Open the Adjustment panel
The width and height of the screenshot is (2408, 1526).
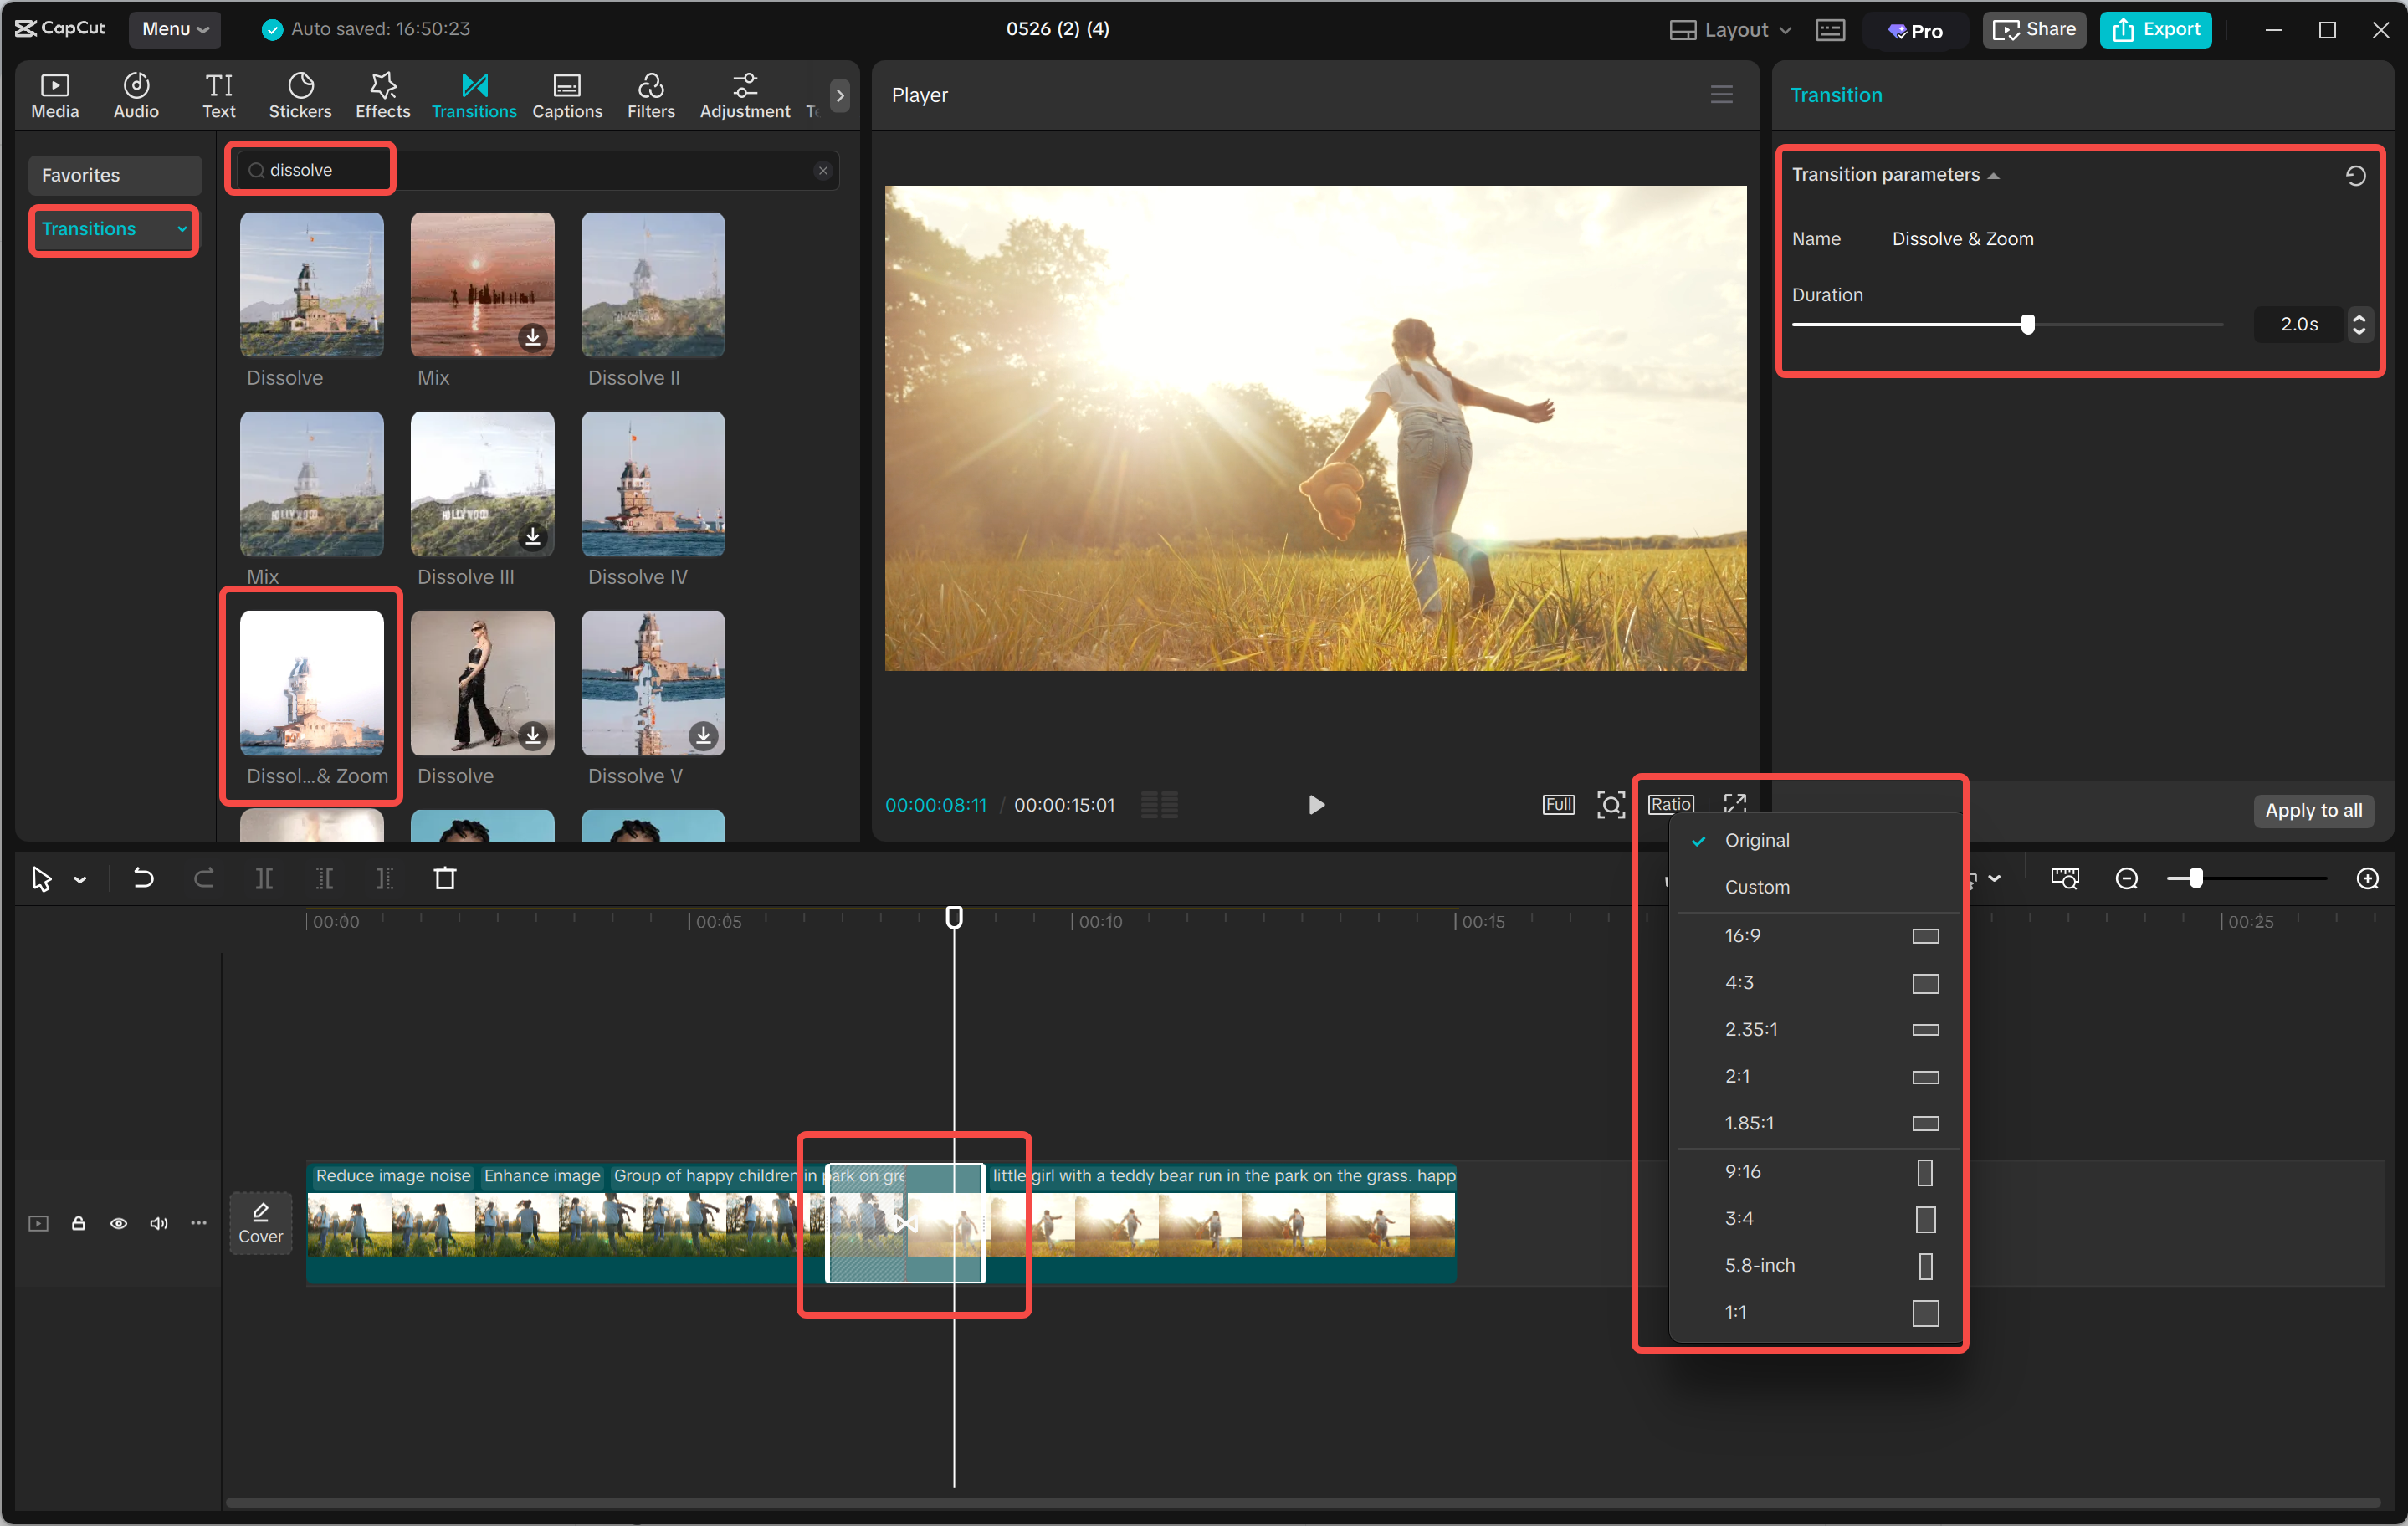[744, 94]
